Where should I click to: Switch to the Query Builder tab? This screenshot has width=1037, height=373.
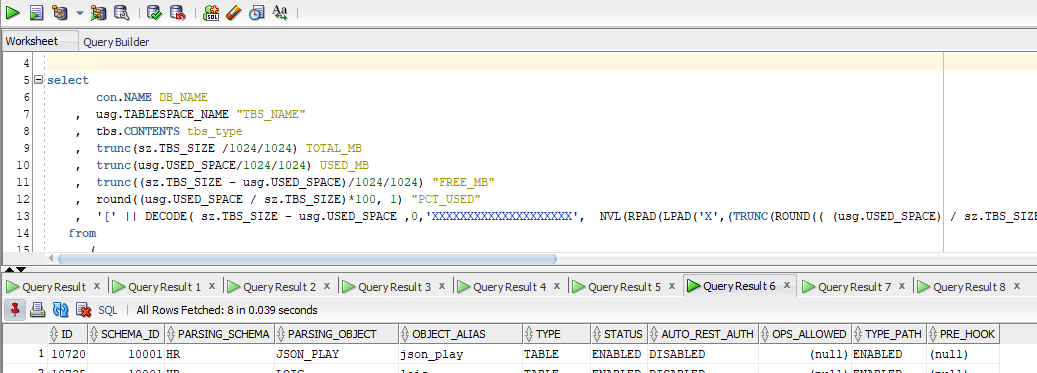pos(116,42)
